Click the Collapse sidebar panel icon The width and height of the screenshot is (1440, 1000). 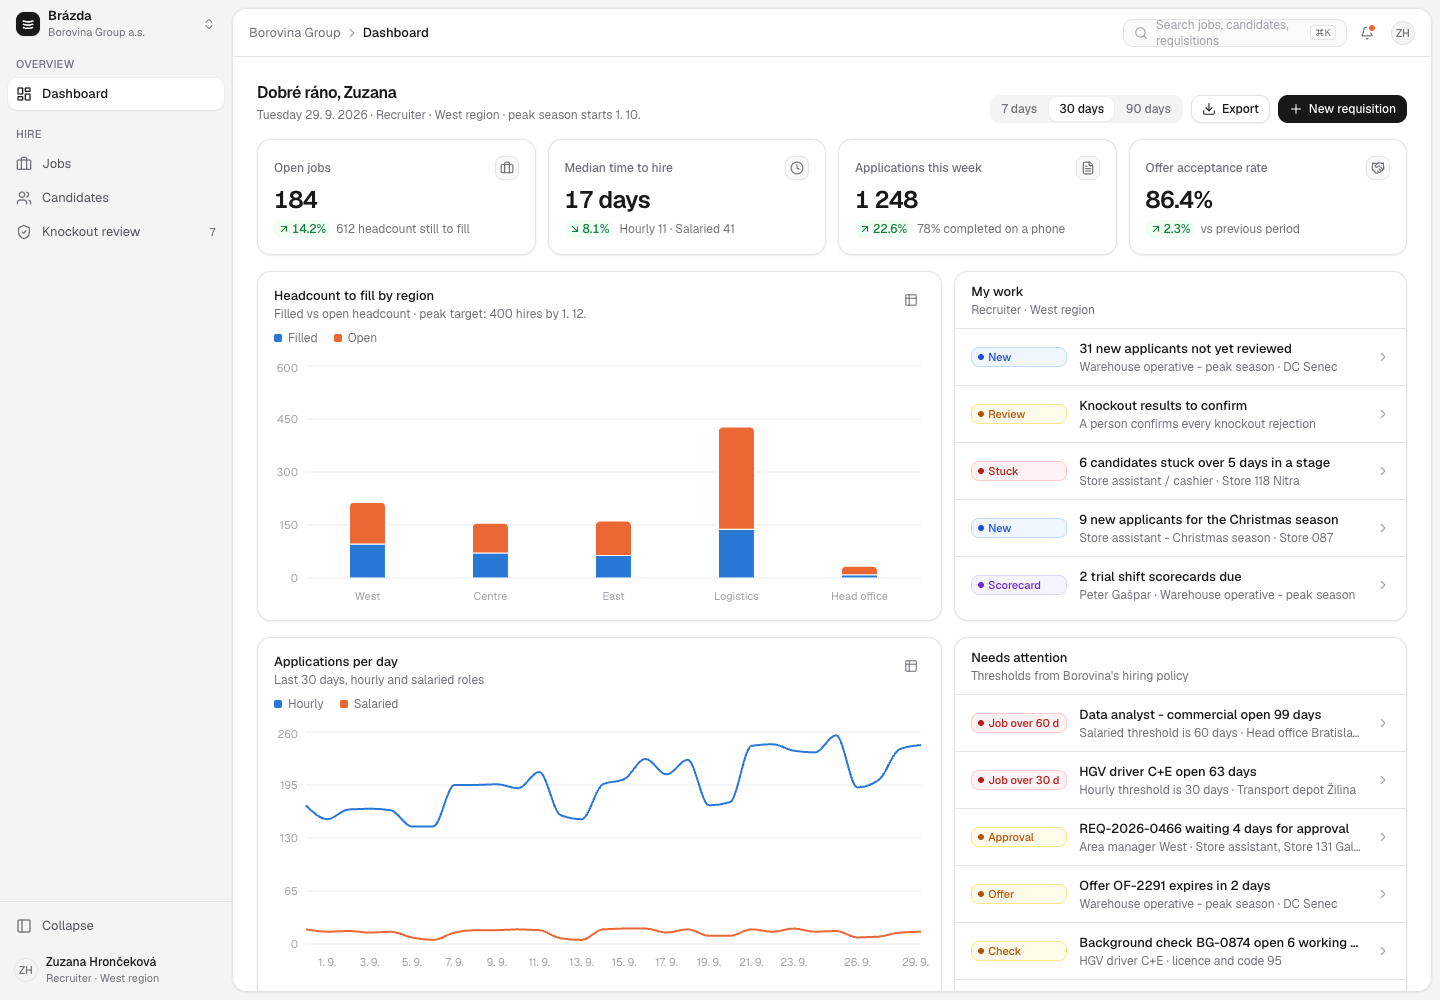[24, 926]
